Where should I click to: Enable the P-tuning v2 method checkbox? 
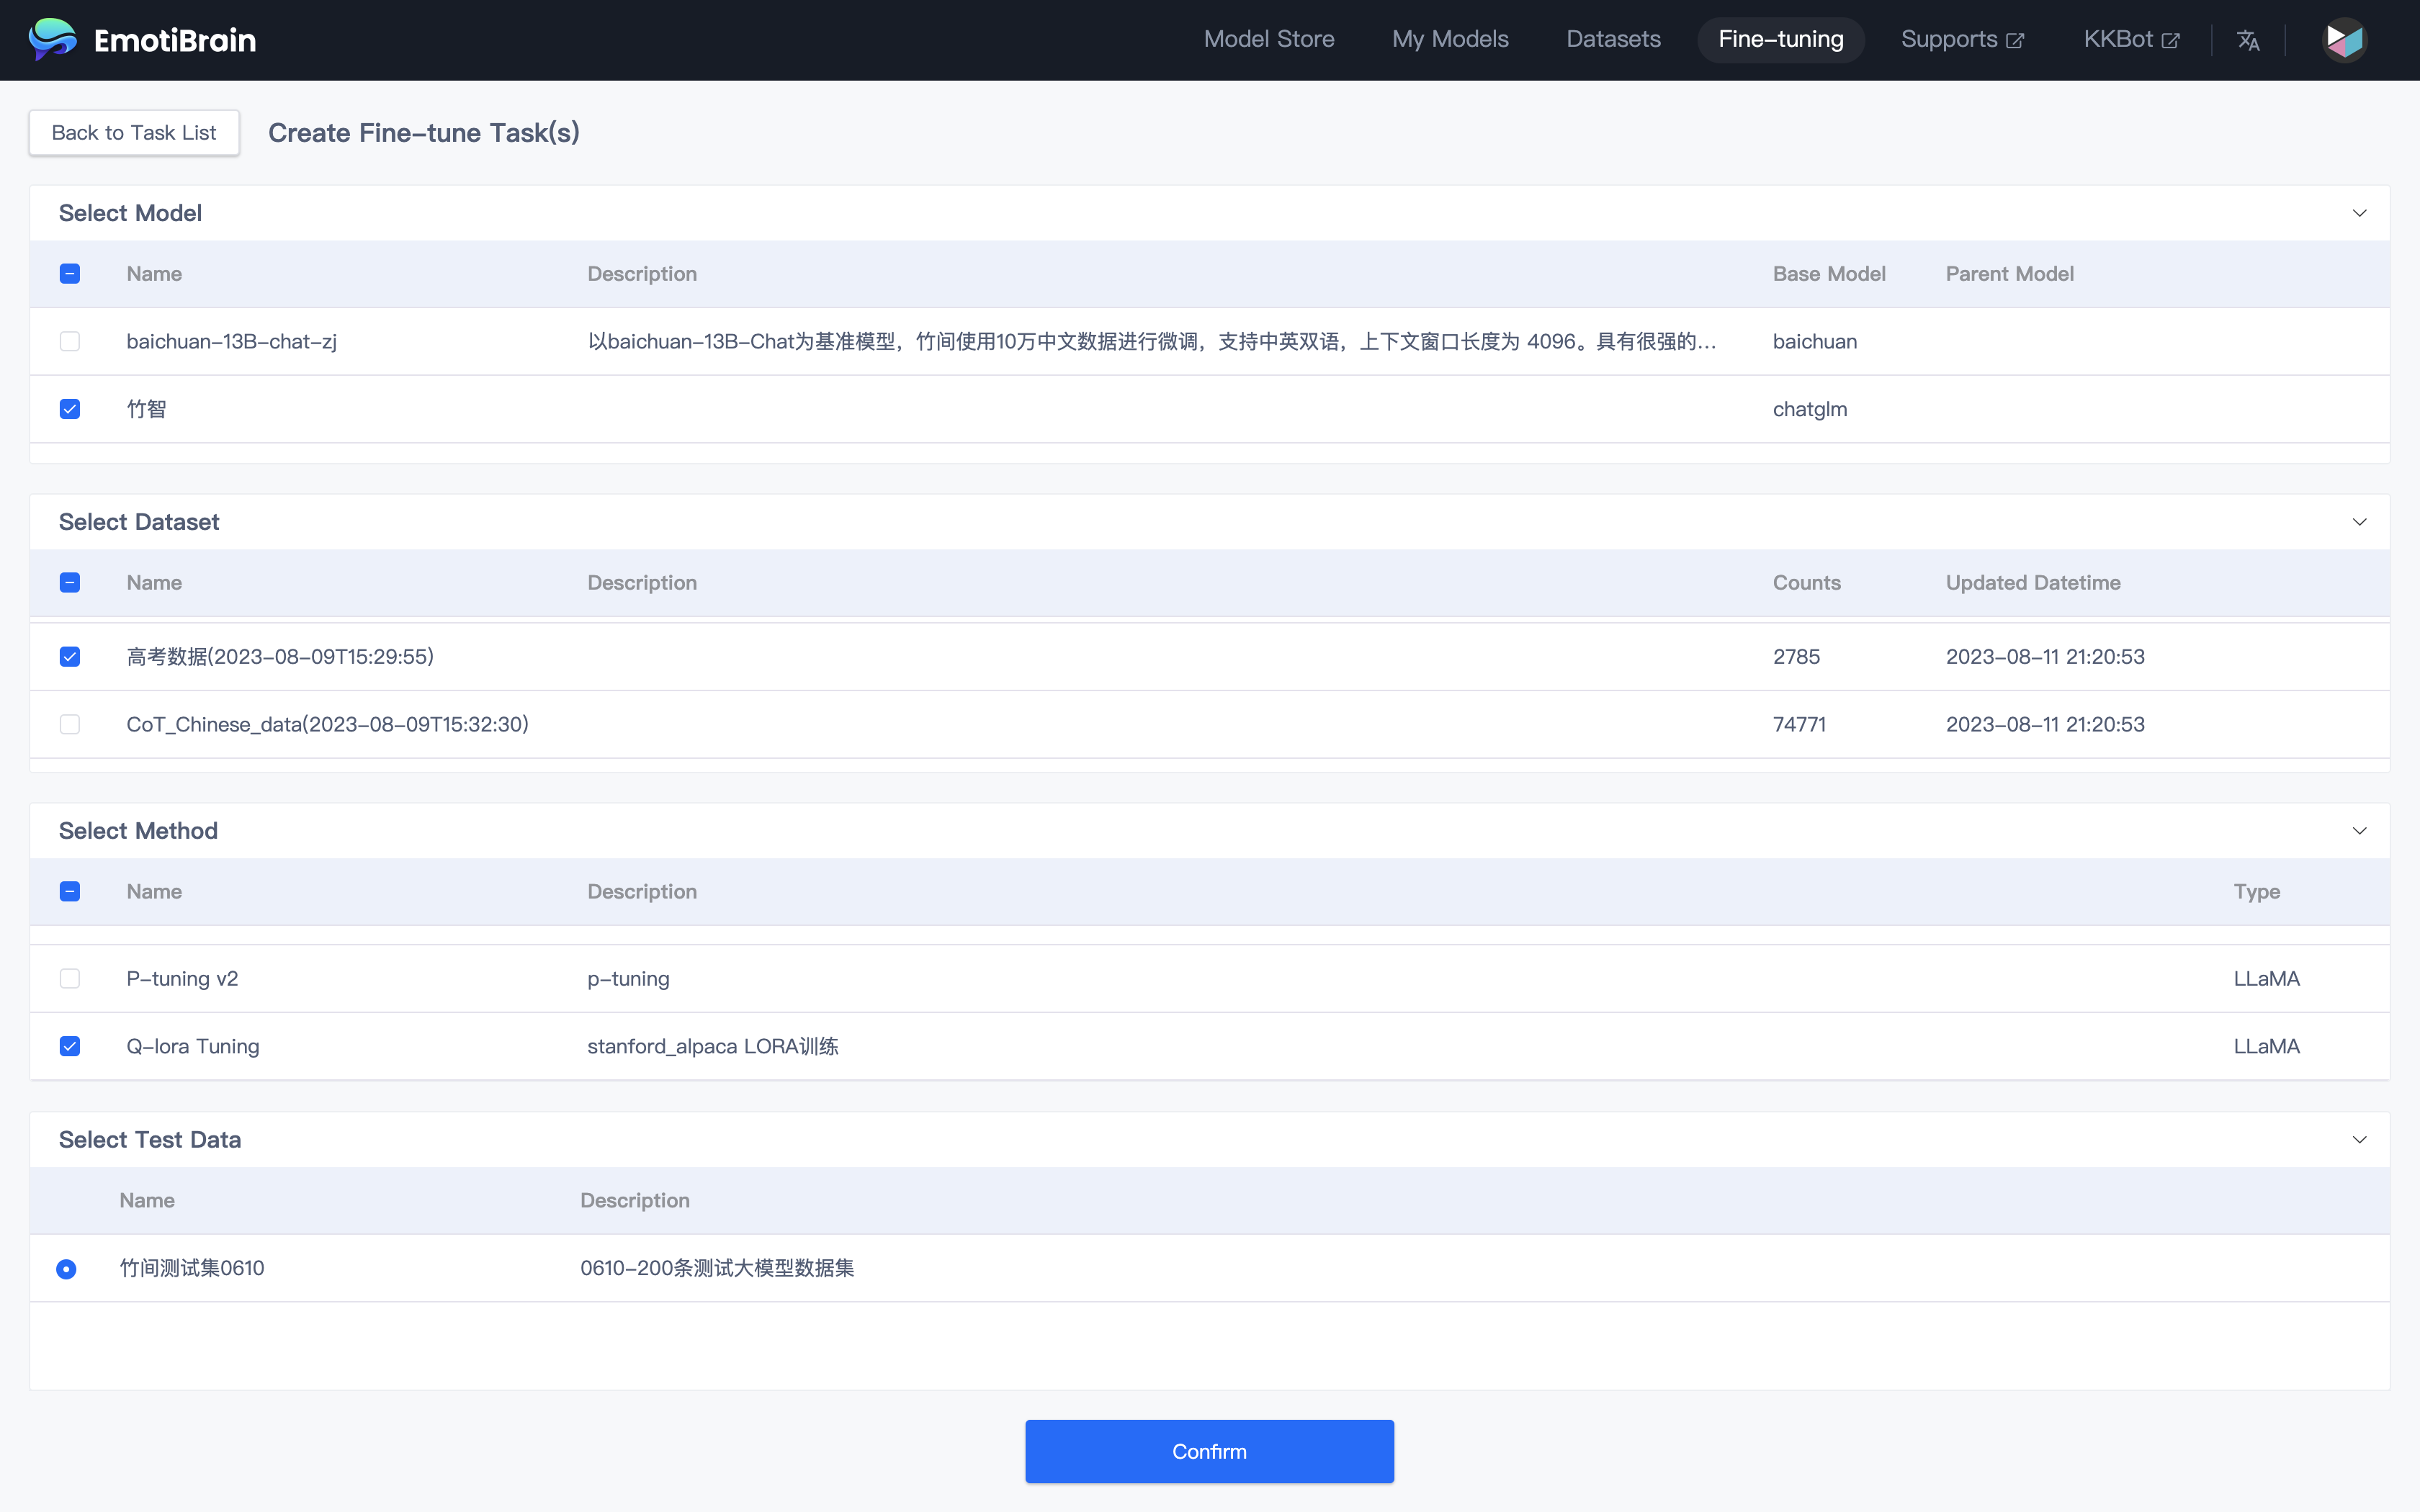coord(70,979)
